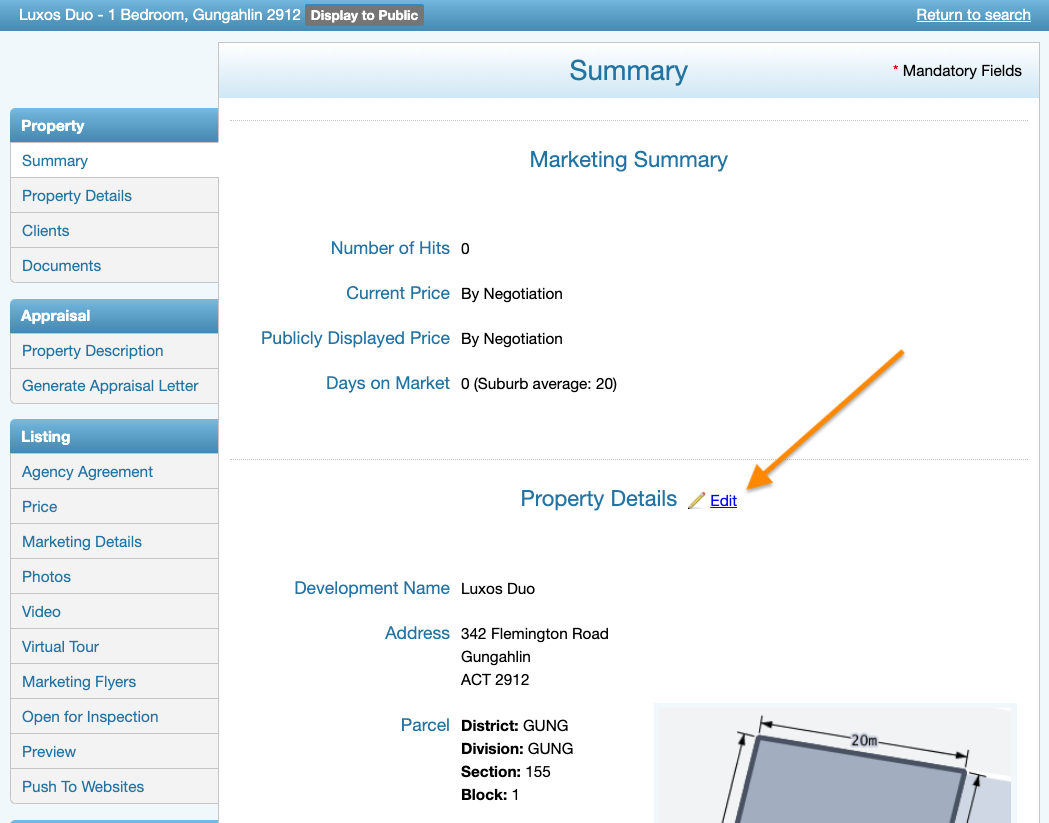Open the Price listing page

pos(40,507)
